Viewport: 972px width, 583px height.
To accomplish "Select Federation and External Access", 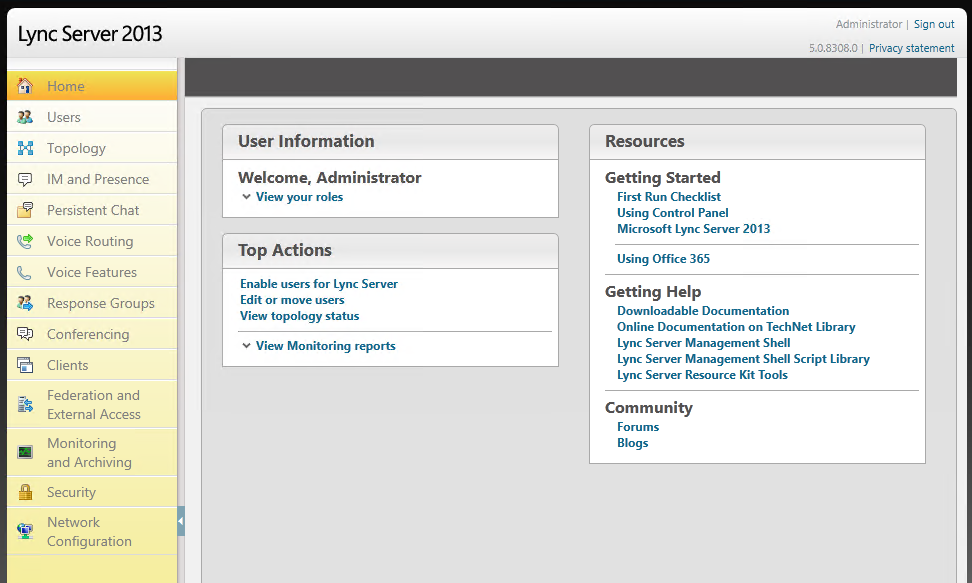I will tap(92, 404).
